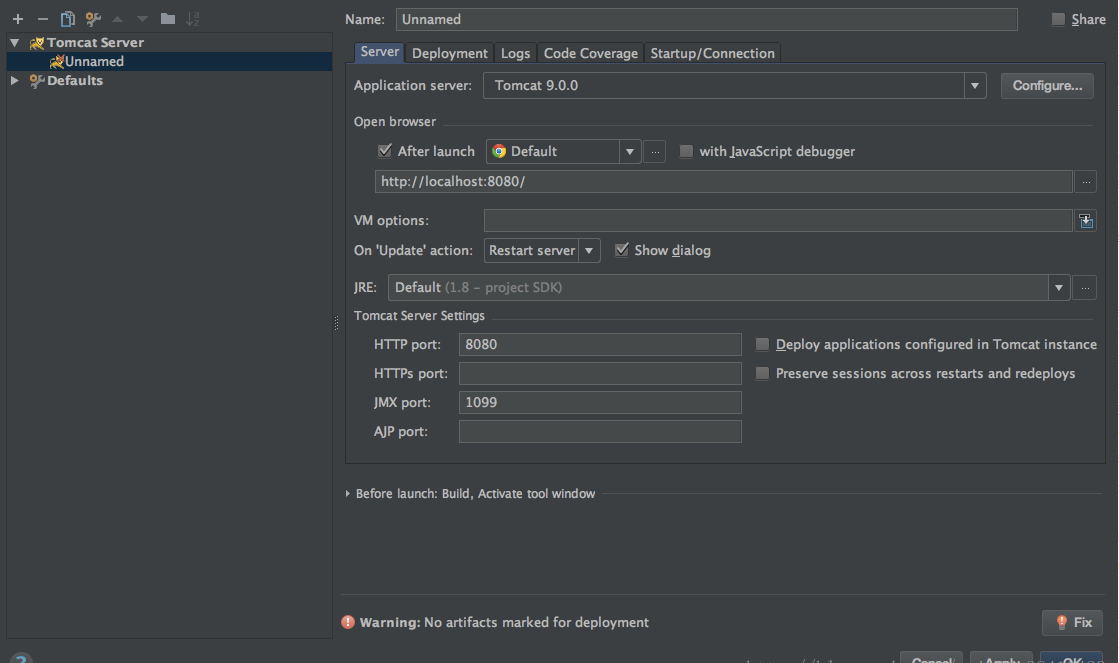
Task: Click the HTTPs port field
Action: coord(600,373)
